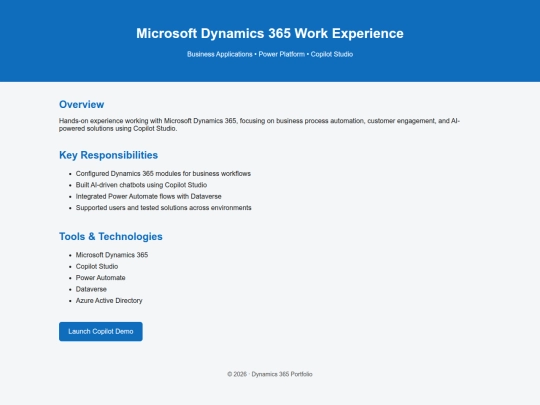Click 'Built AI-driven chatbots using Copilot Studio'
The width and height of the screenshot is (540, 405).
tap(141, 185)
